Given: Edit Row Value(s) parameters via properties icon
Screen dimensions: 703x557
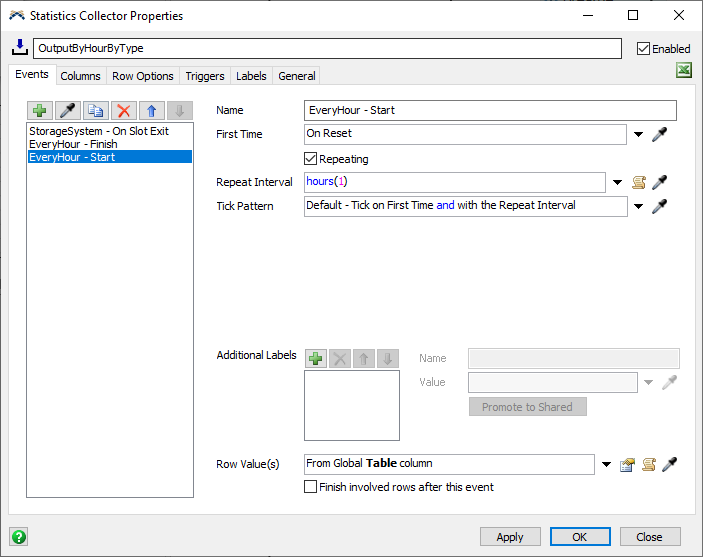Looking at the screenshot, I should click(627, 465).
